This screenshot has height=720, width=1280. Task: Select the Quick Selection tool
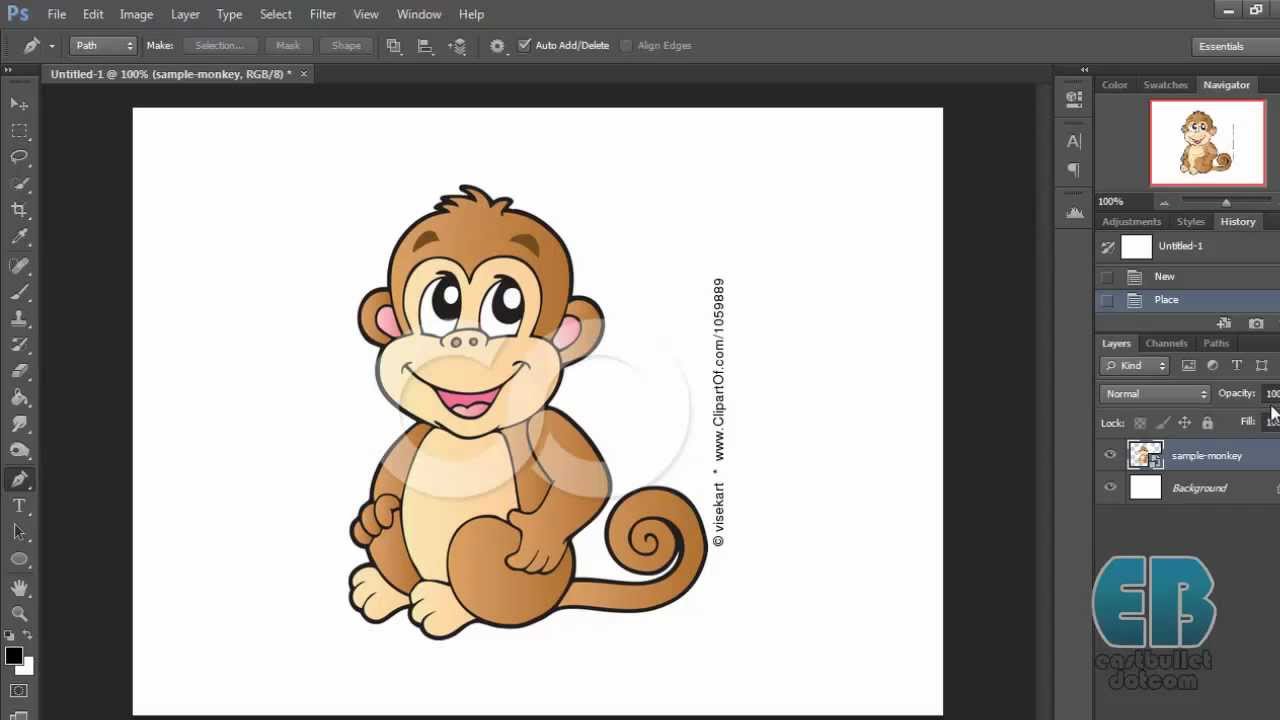coord(19,184)
